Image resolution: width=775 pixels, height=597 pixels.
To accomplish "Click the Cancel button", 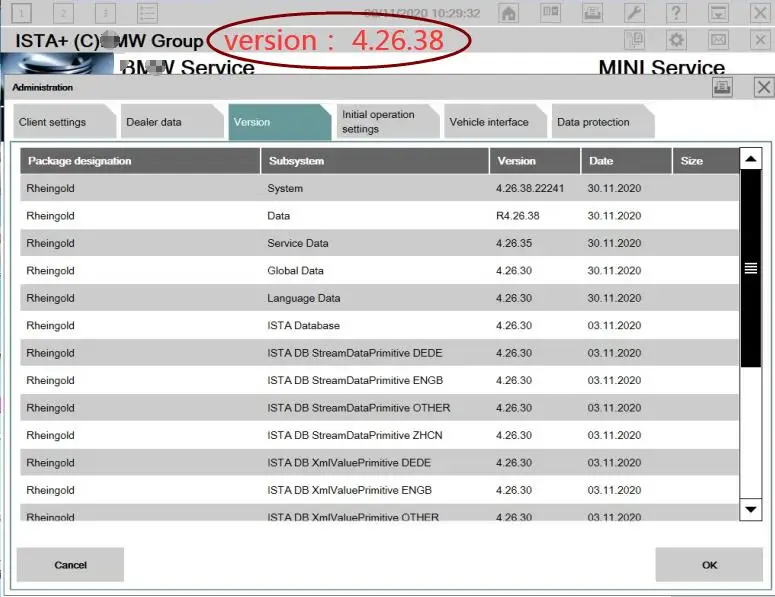I will coord(70,564).
